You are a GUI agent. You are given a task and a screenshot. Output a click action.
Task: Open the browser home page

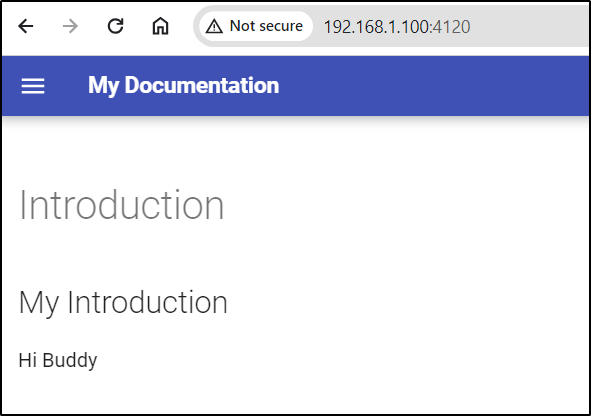pyautogui.click(x=160, y=26)
